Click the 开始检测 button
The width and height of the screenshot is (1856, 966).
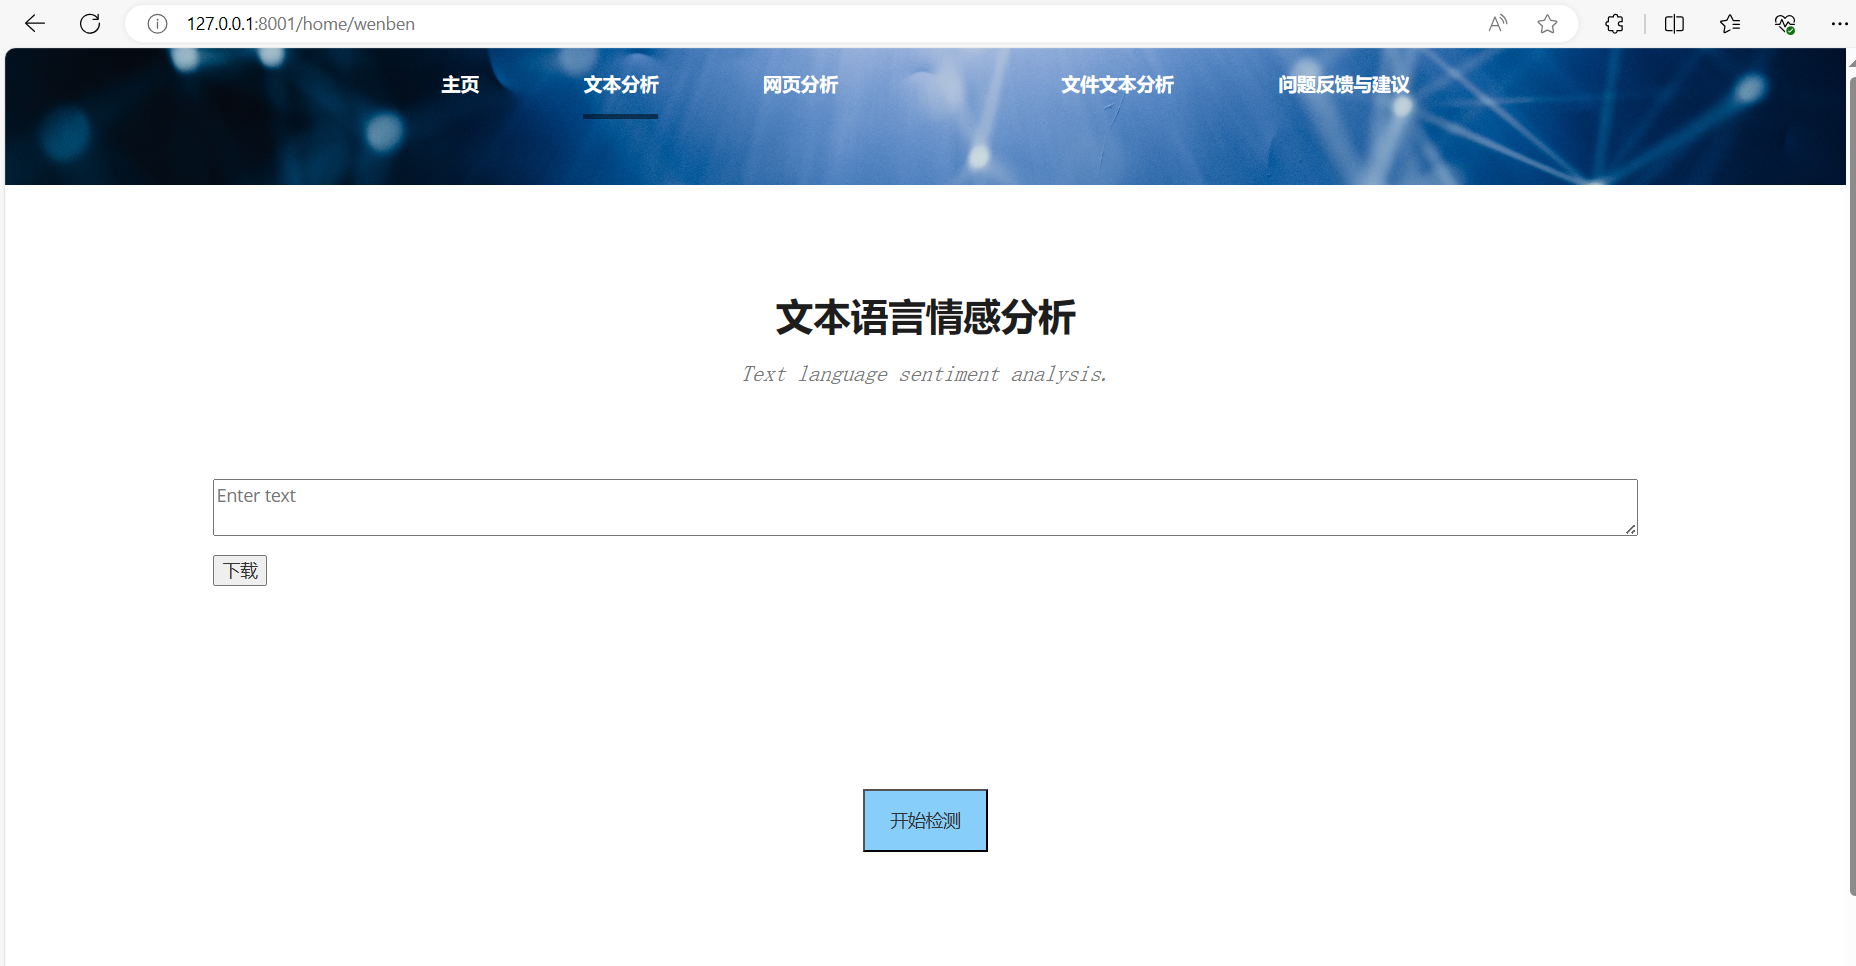(925, 820)
